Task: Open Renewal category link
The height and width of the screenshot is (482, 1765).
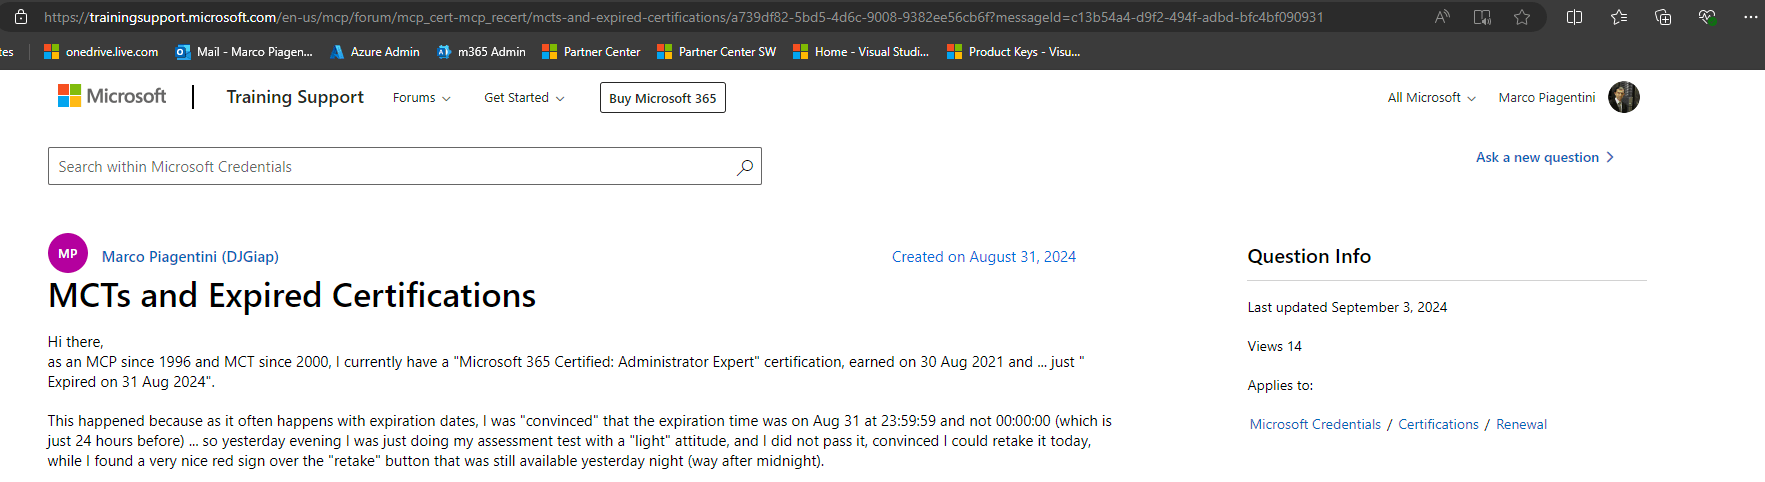Action: coord(1521,425)
